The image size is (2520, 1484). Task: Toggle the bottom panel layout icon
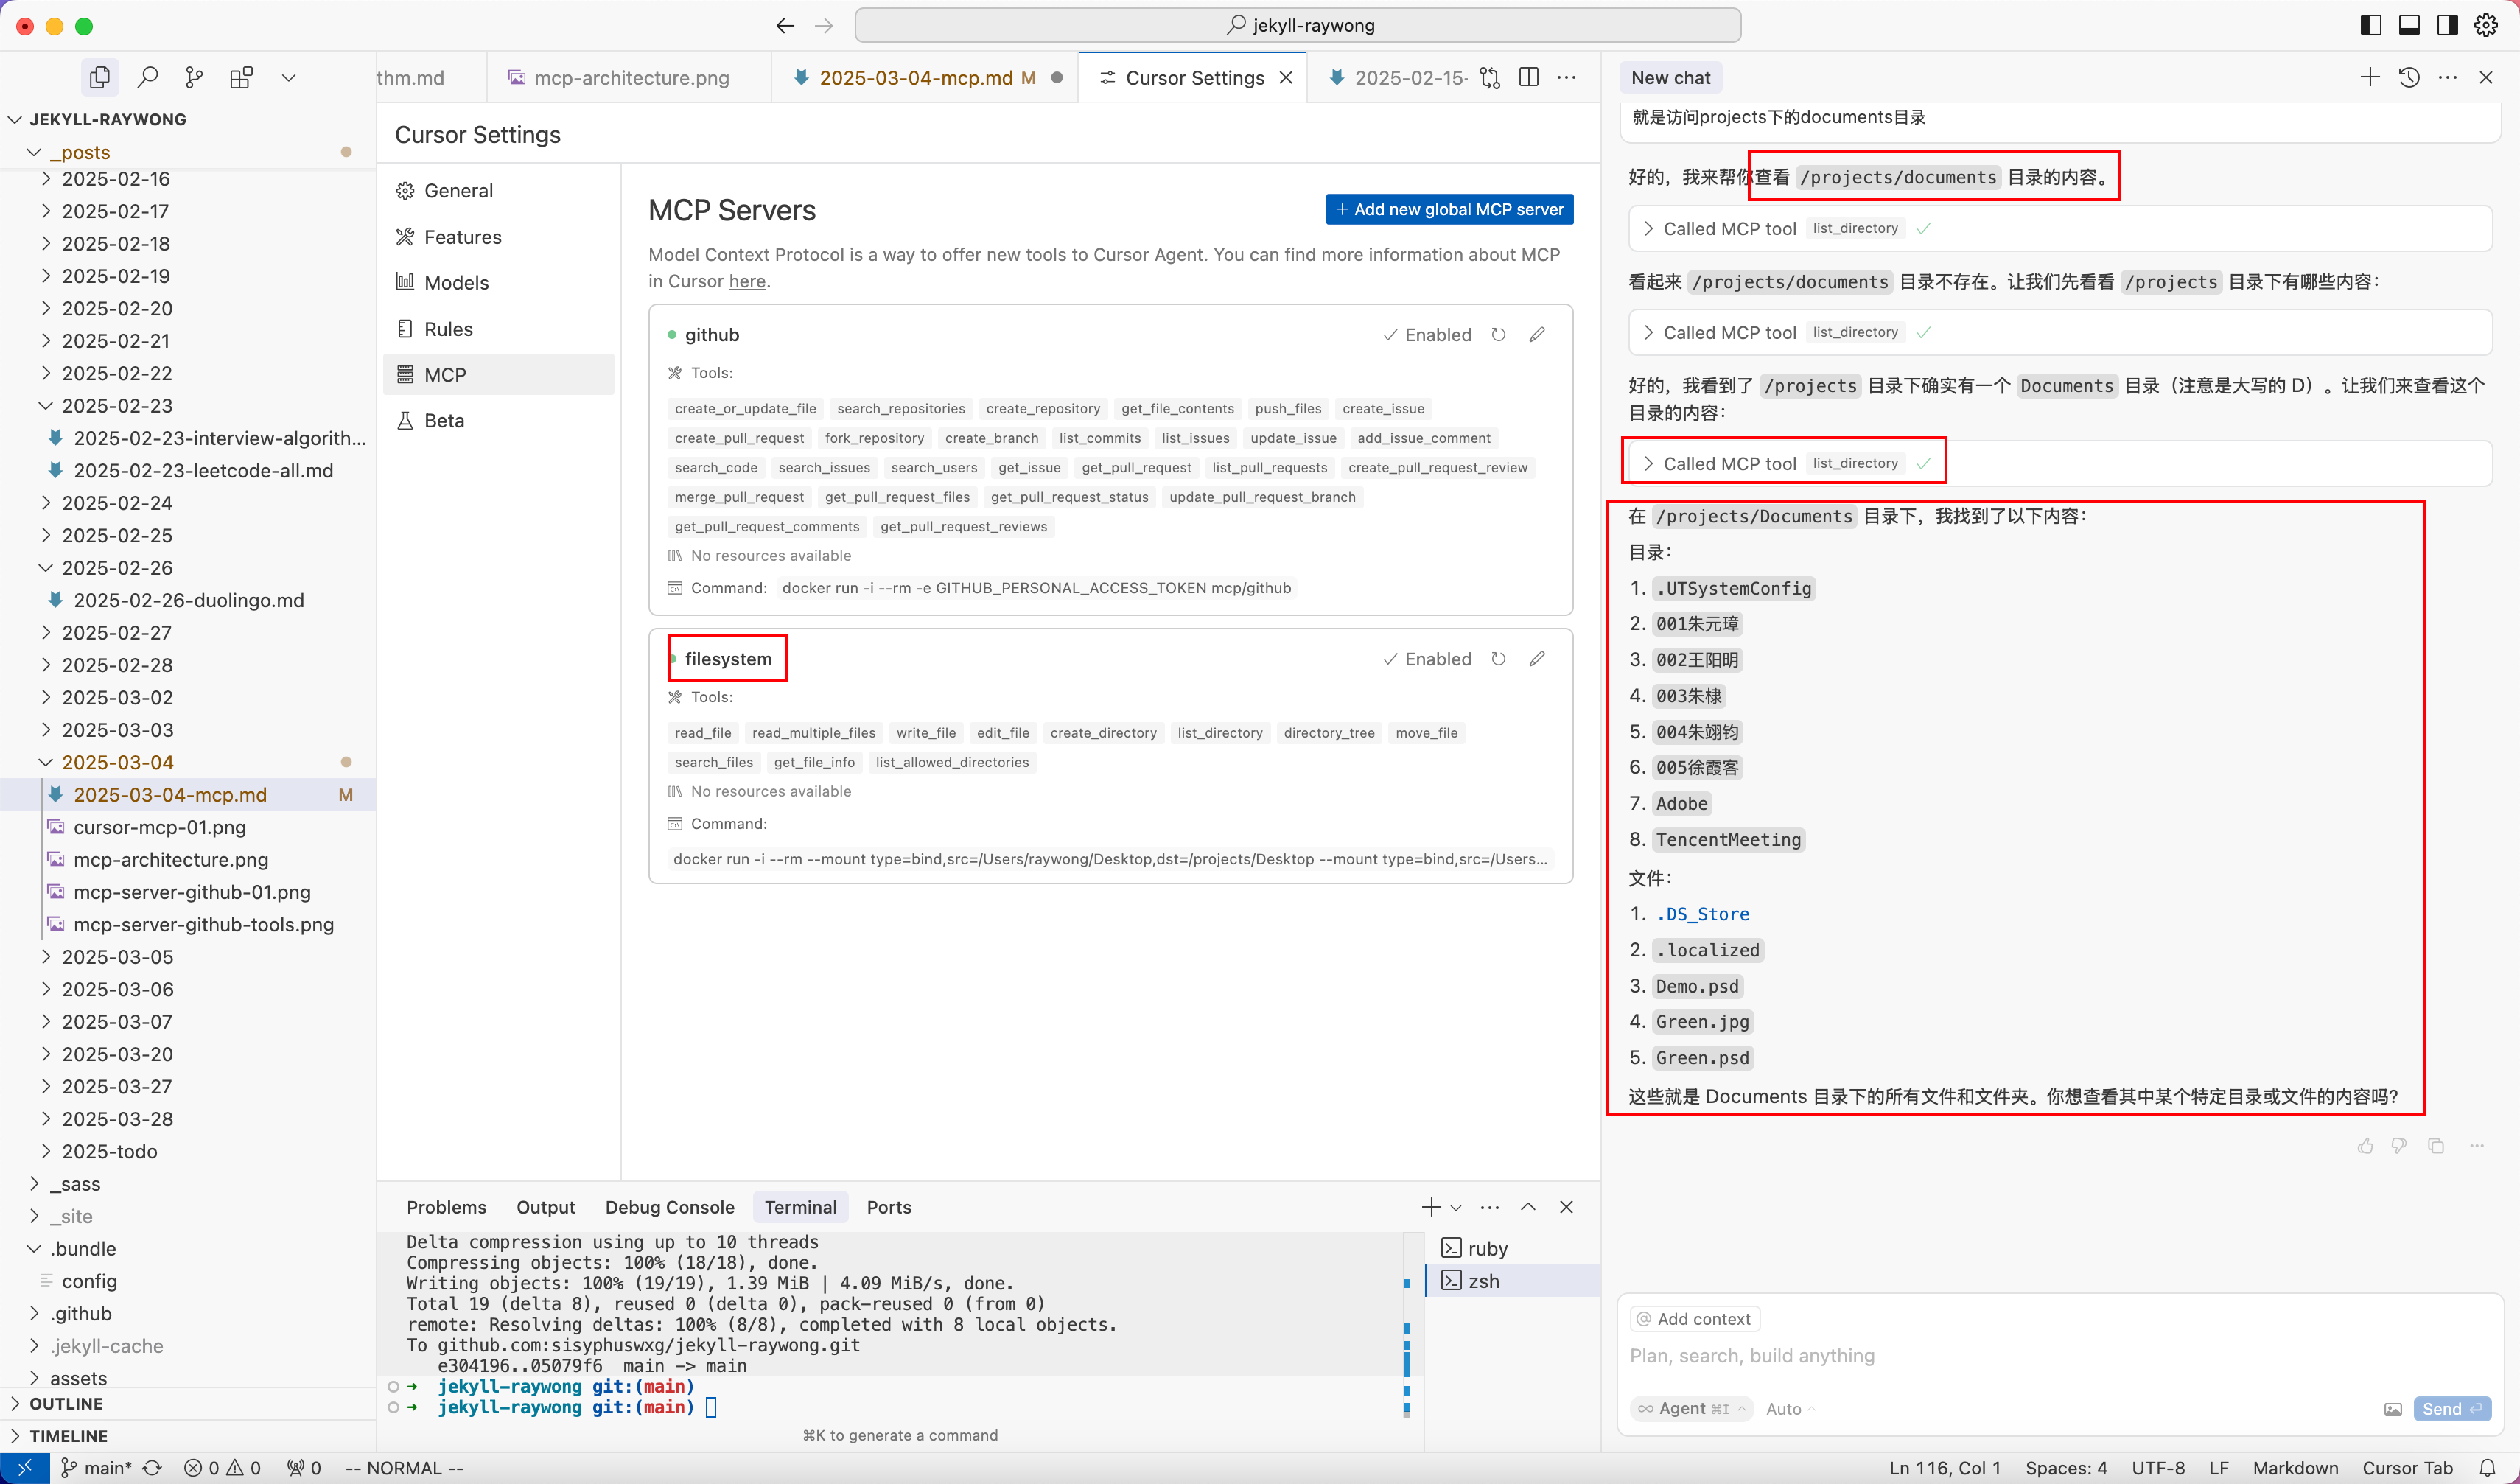click(x=2409, y=26)
